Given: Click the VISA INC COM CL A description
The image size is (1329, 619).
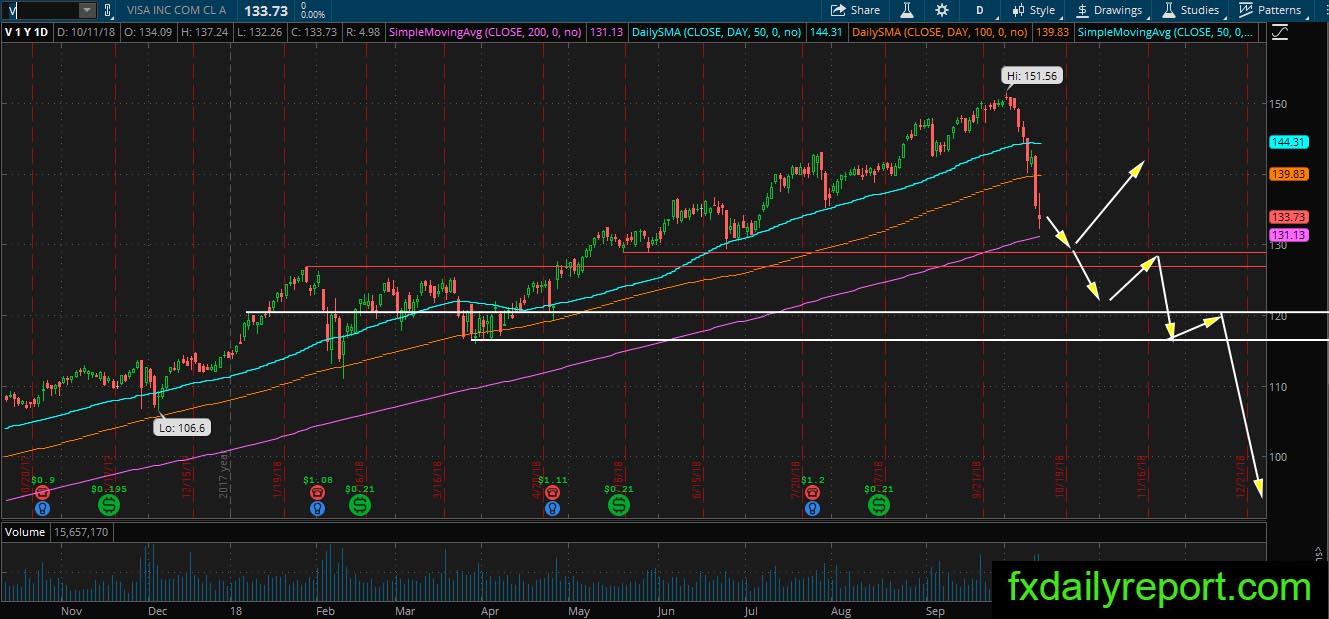Looking at the screenshot, I should tap(176, 10).
